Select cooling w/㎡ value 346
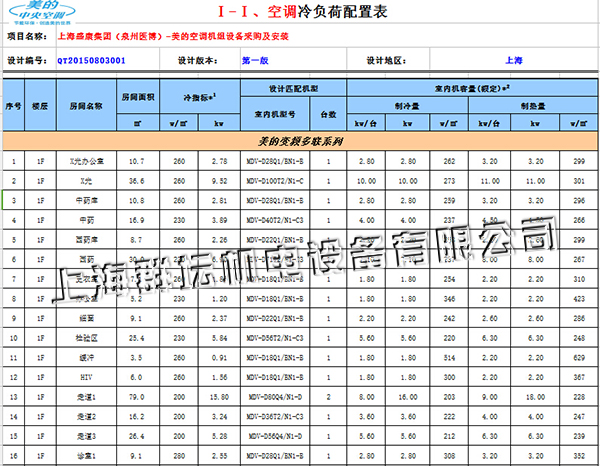600x466 pixels. (449, 299)
